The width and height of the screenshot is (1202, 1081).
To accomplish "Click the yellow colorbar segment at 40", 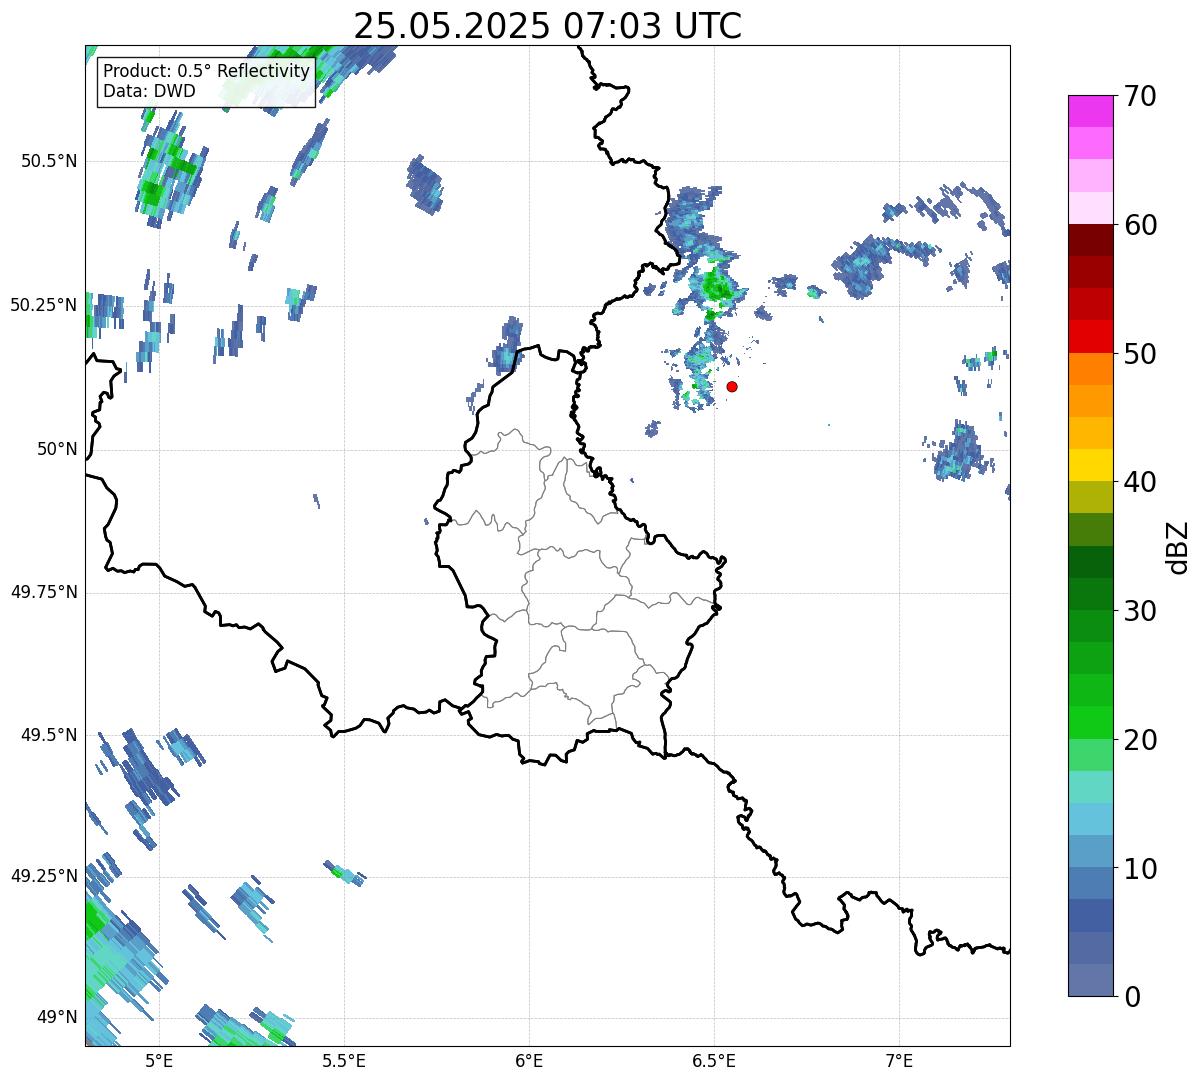I will tap(1090, 465).
